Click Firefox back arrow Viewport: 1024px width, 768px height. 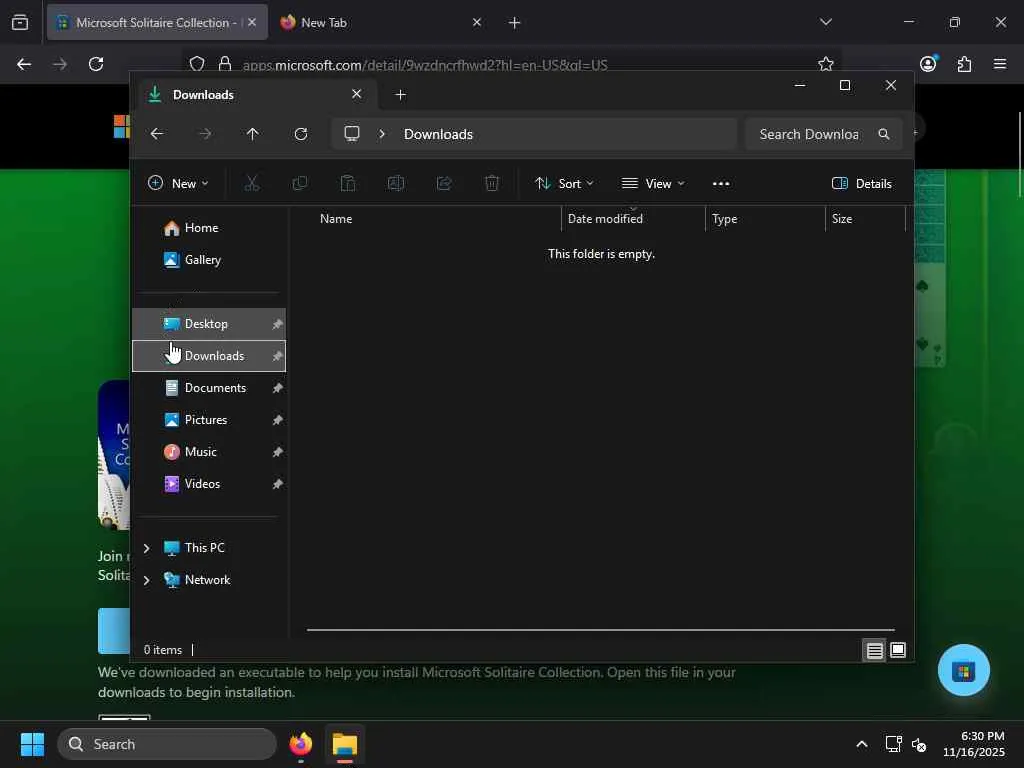point(24,64)
